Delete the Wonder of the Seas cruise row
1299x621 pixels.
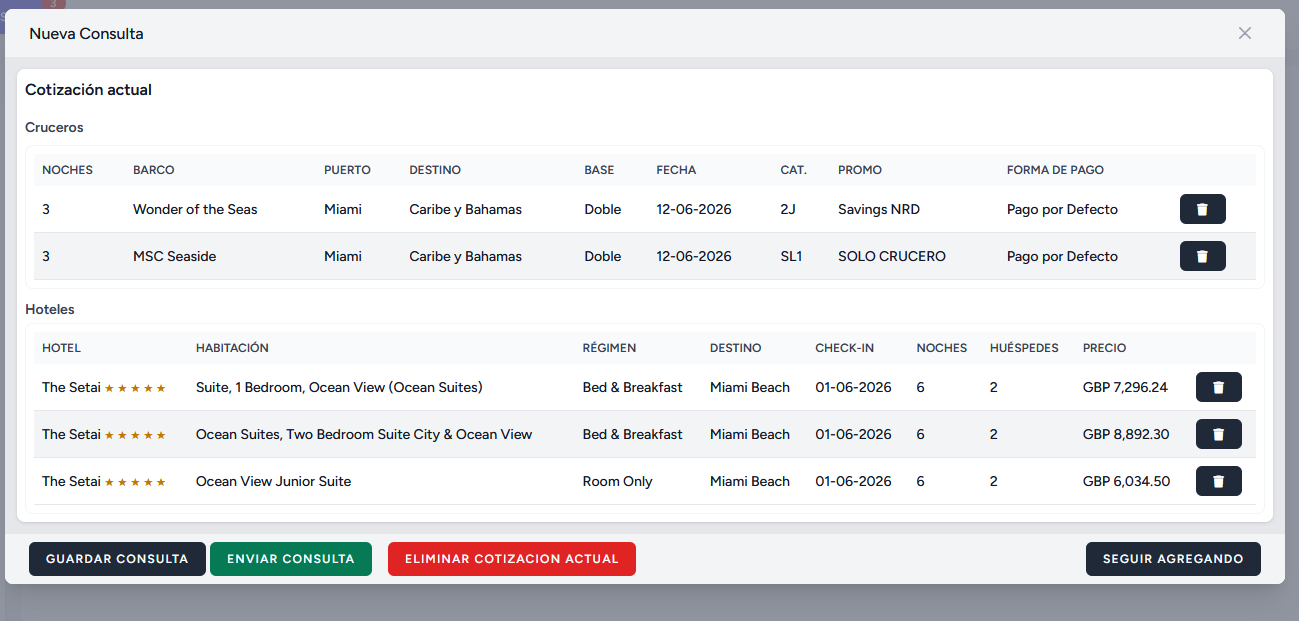pyautogui.click(x=1202, y=209)
